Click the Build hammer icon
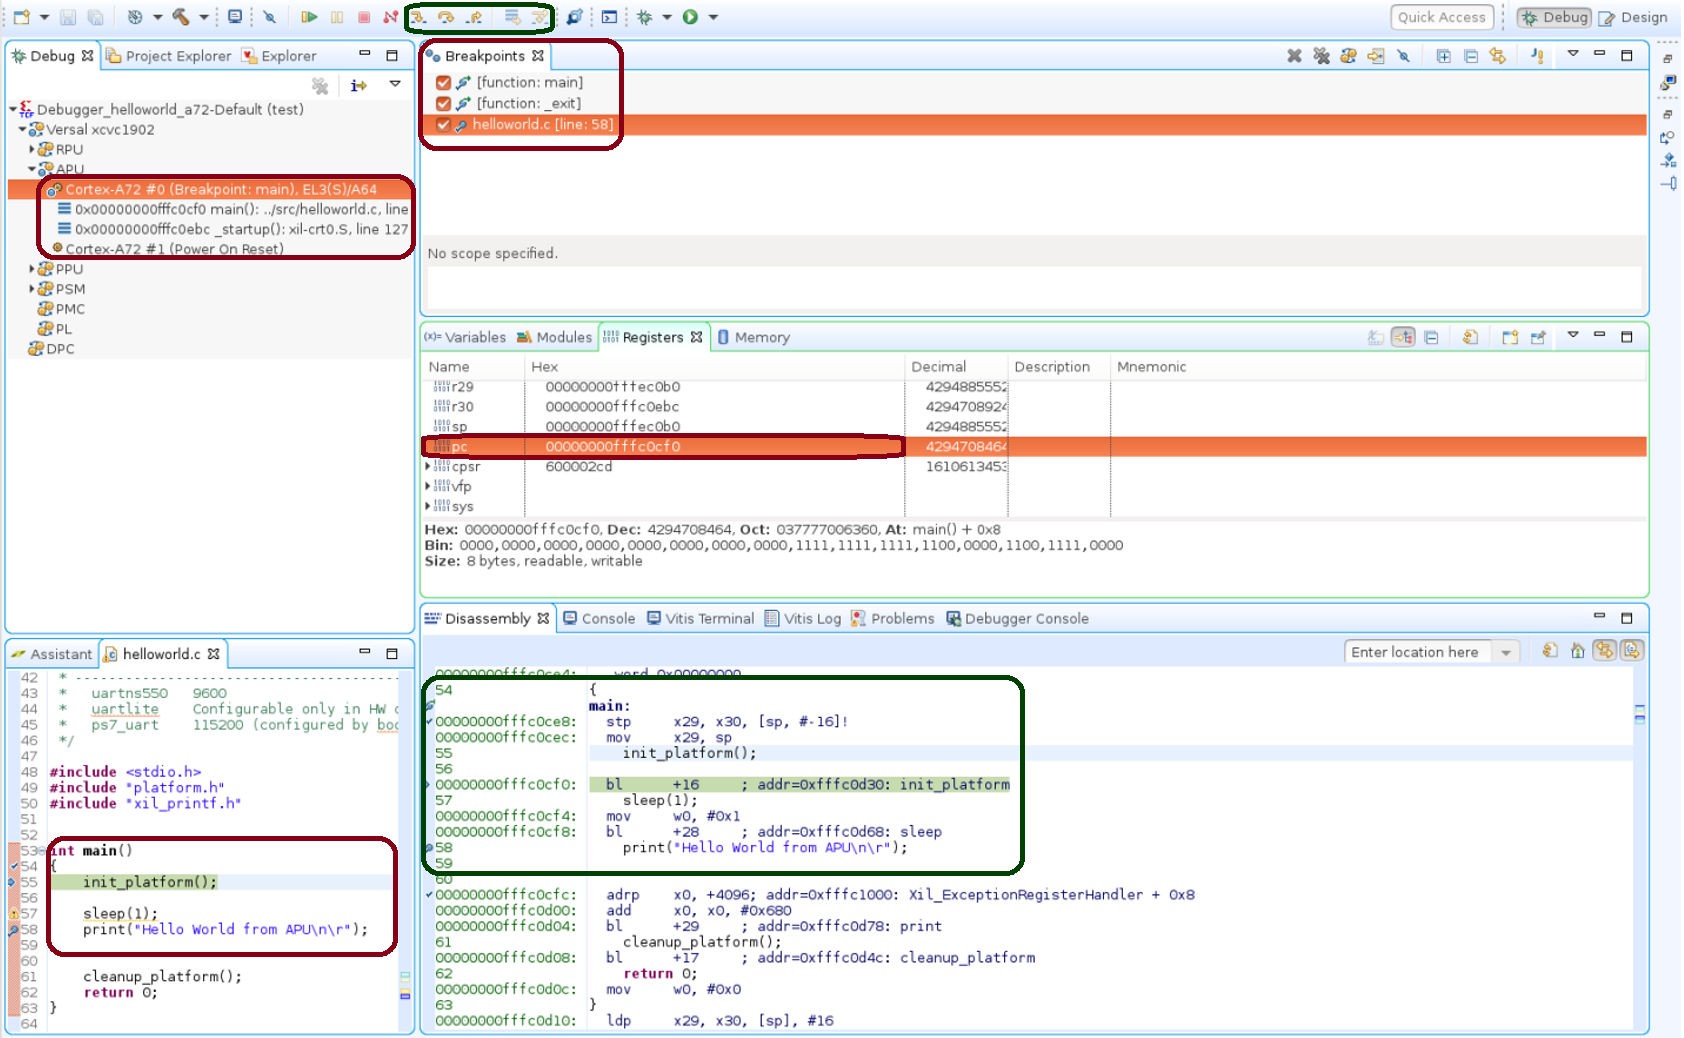1684x1038 pixels. (181, 17)
